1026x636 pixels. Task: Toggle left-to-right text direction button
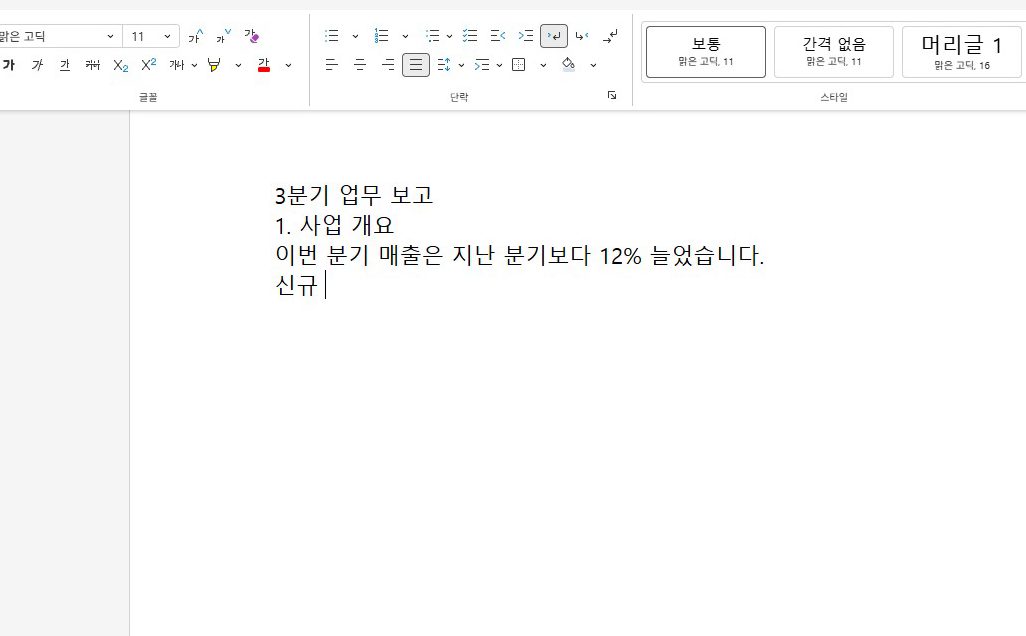[x=554, y=36]
